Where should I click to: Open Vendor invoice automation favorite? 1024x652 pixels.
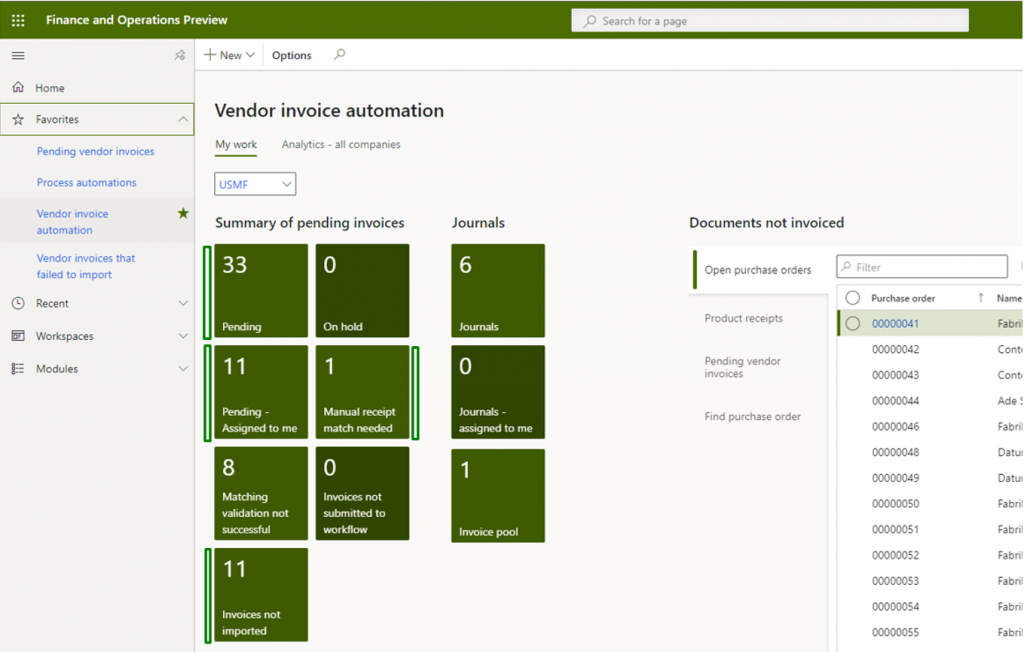click(72, 221)
